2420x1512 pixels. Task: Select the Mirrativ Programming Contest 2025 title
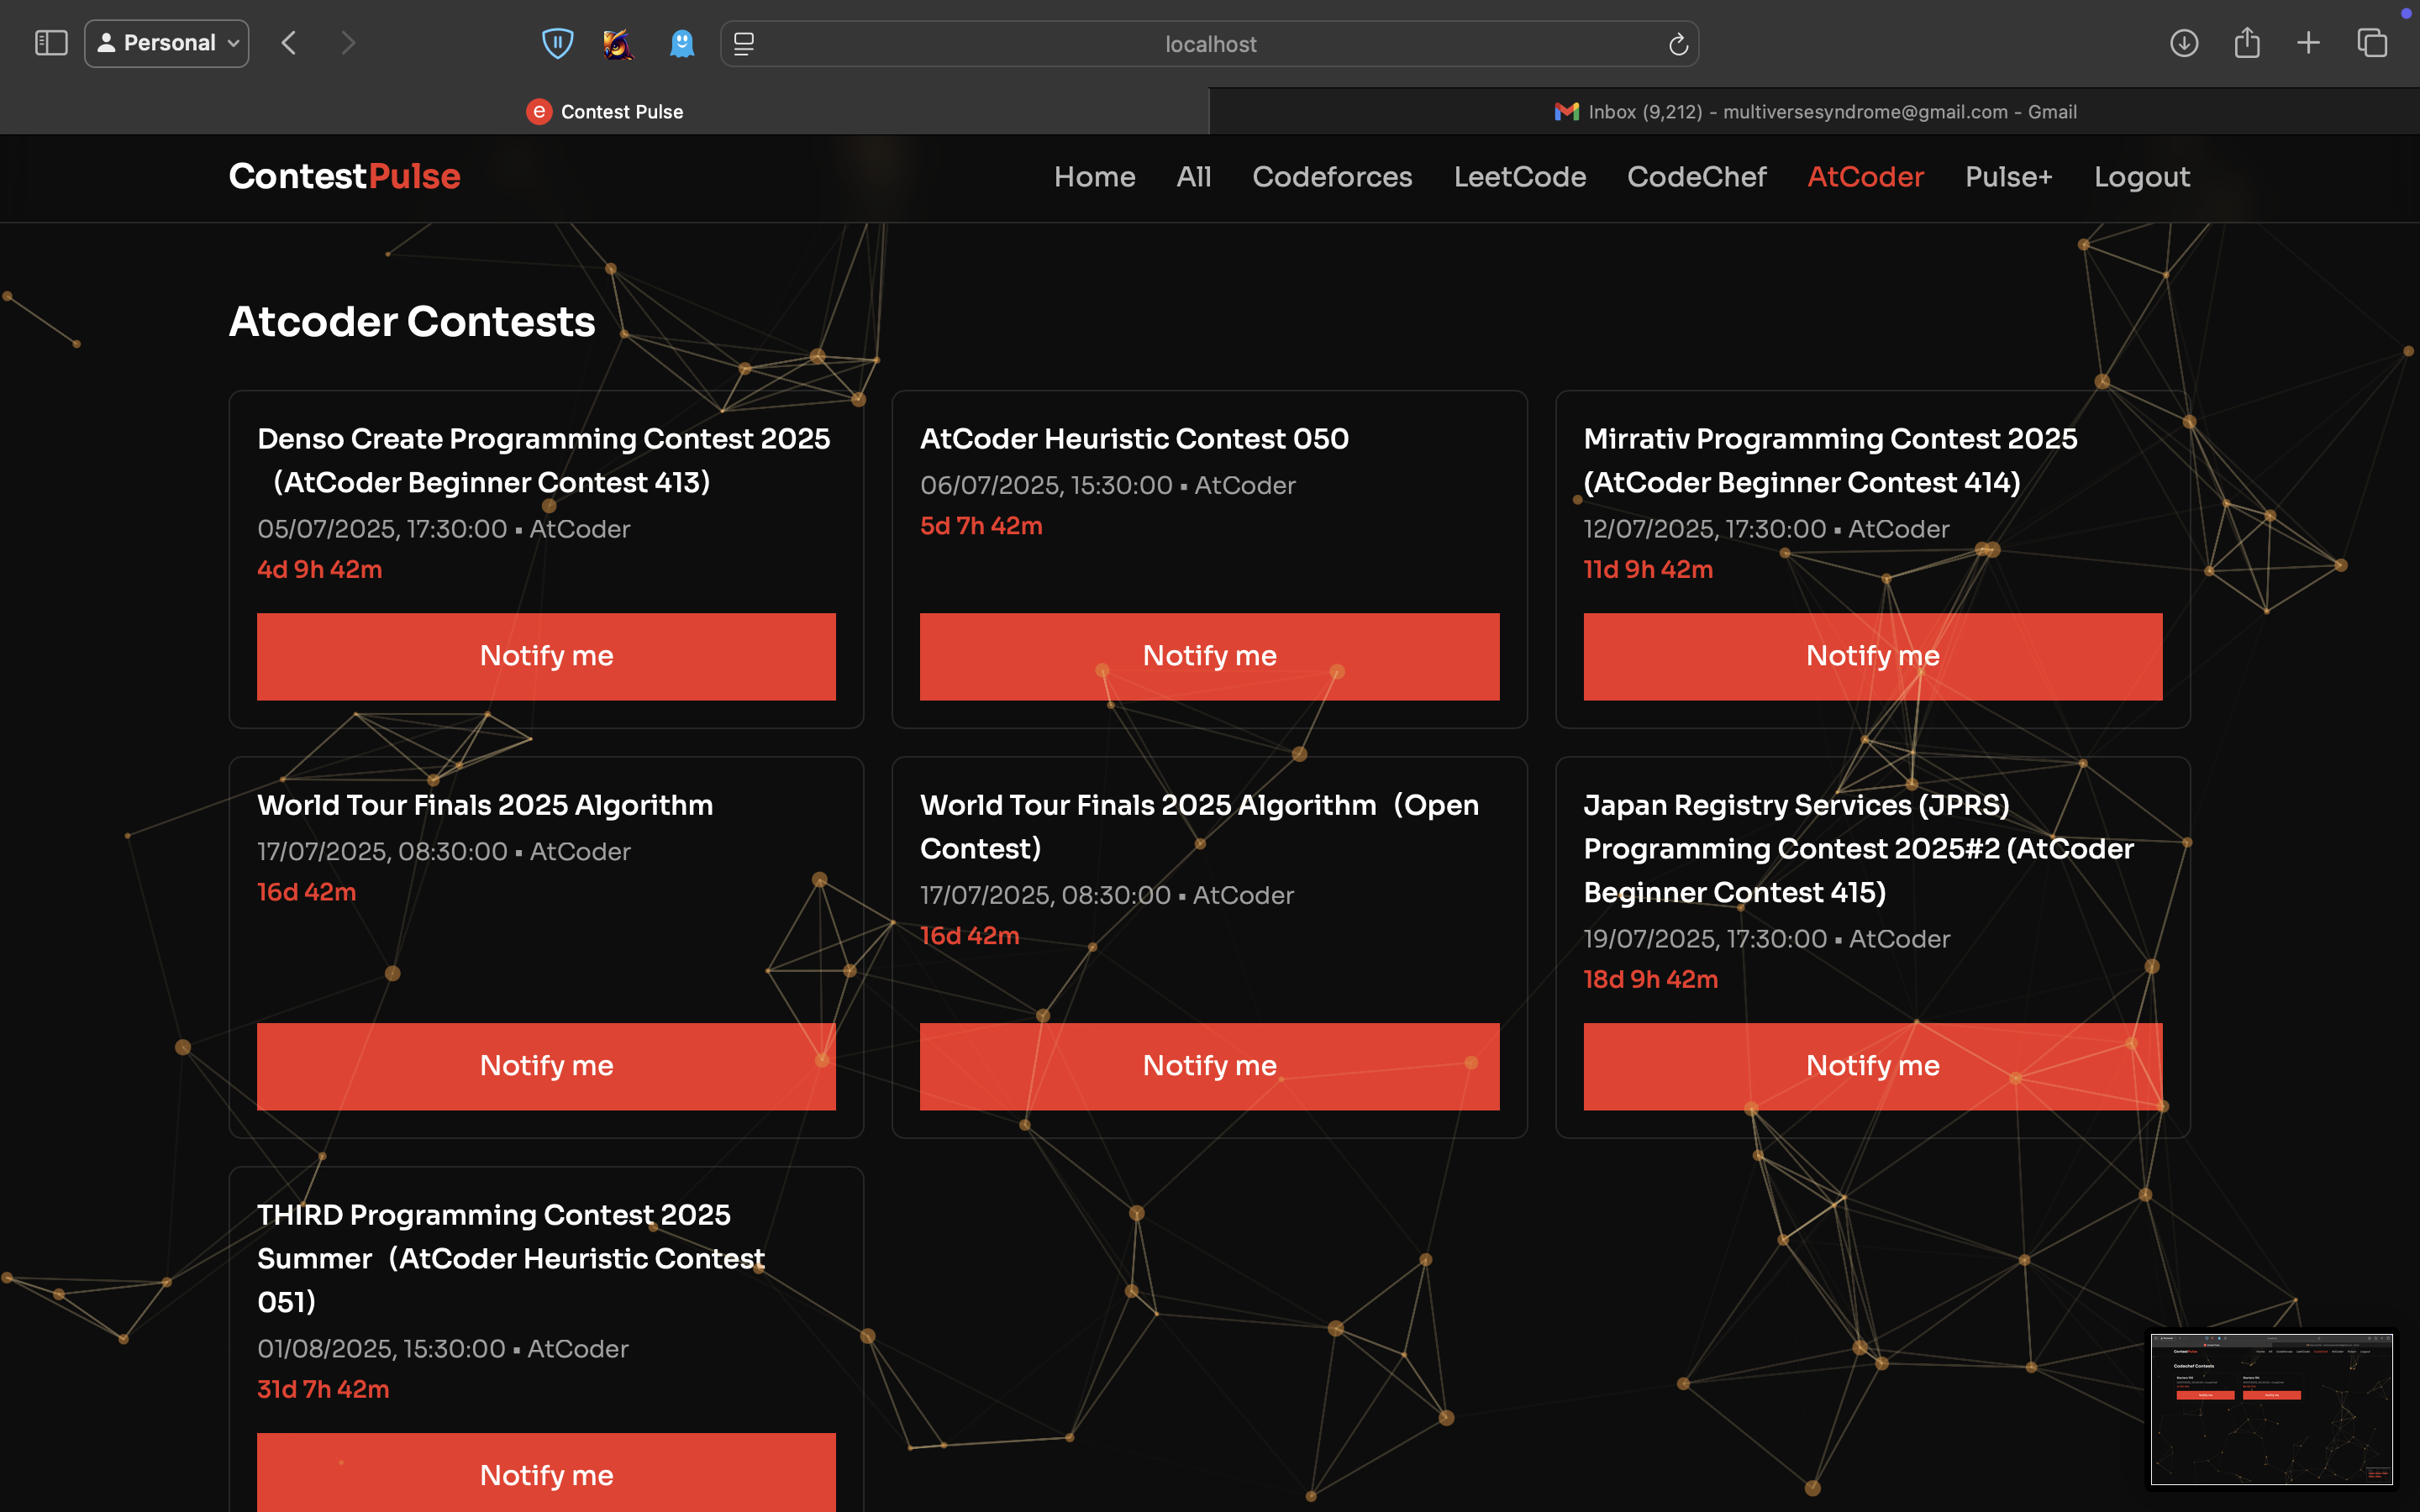click(1830, 460)
